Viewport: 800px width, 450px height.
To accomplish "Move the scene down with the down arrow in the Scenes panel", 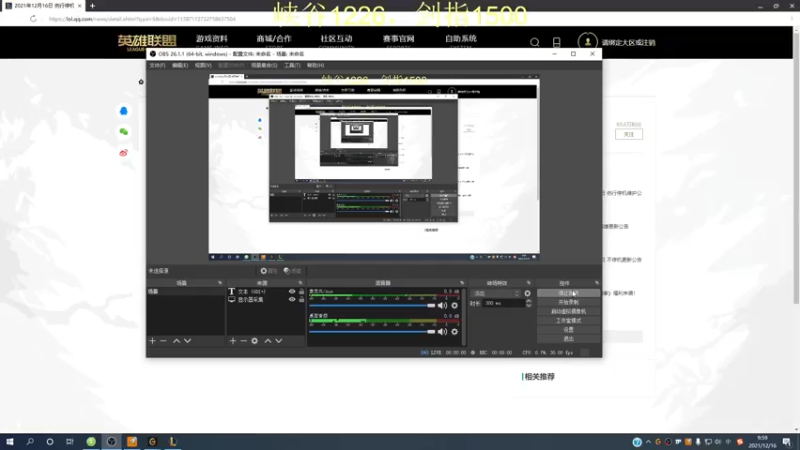I will 187,341.
